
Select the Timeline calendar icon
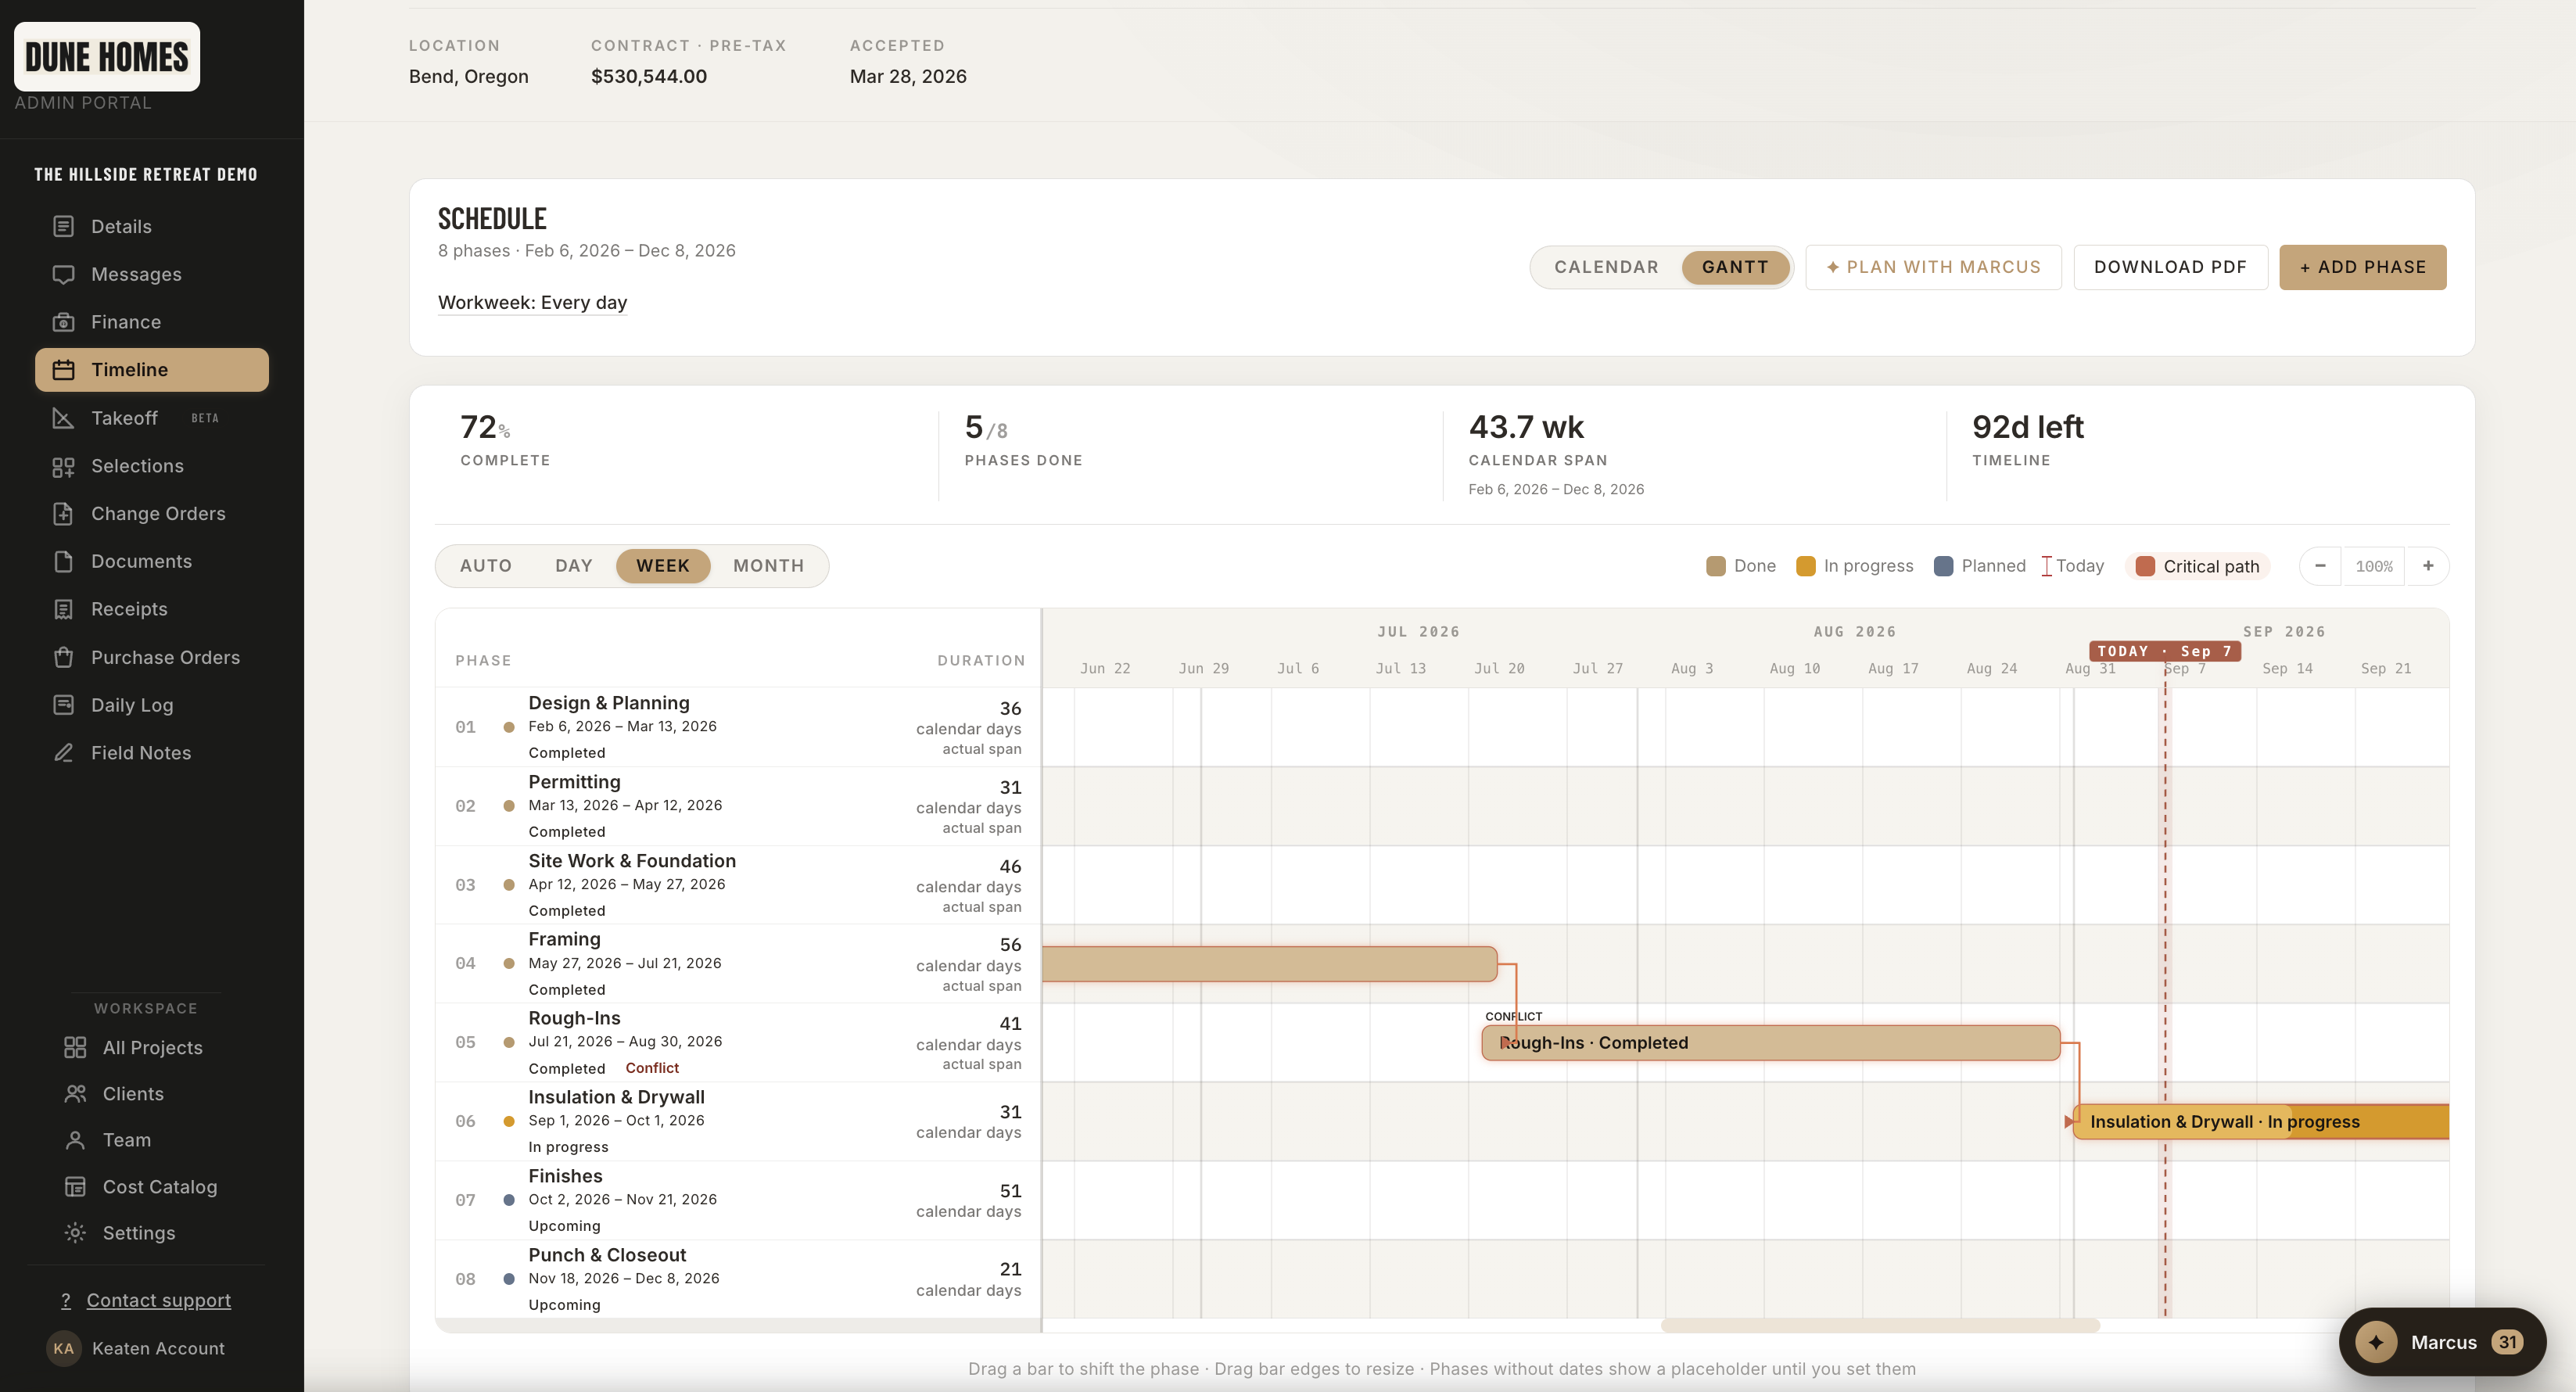pos(63,370)
